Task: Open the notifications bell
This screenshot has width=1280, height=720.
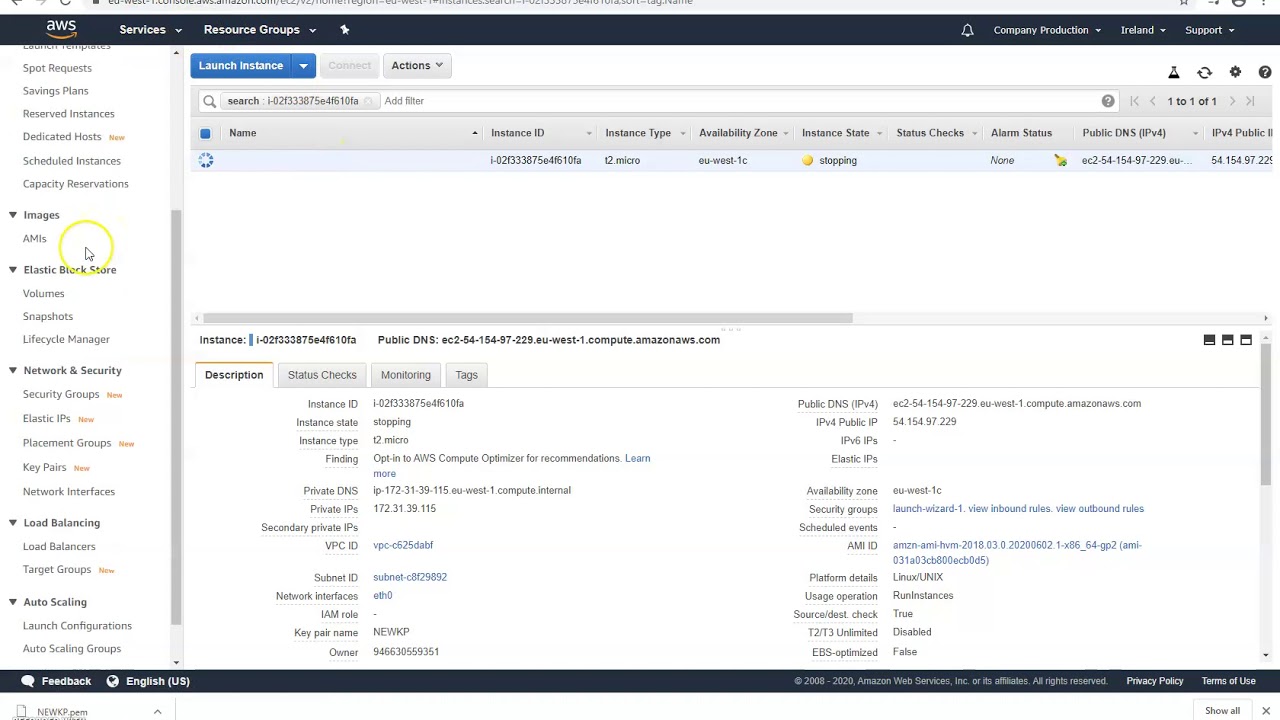Action: coord(967,30)
